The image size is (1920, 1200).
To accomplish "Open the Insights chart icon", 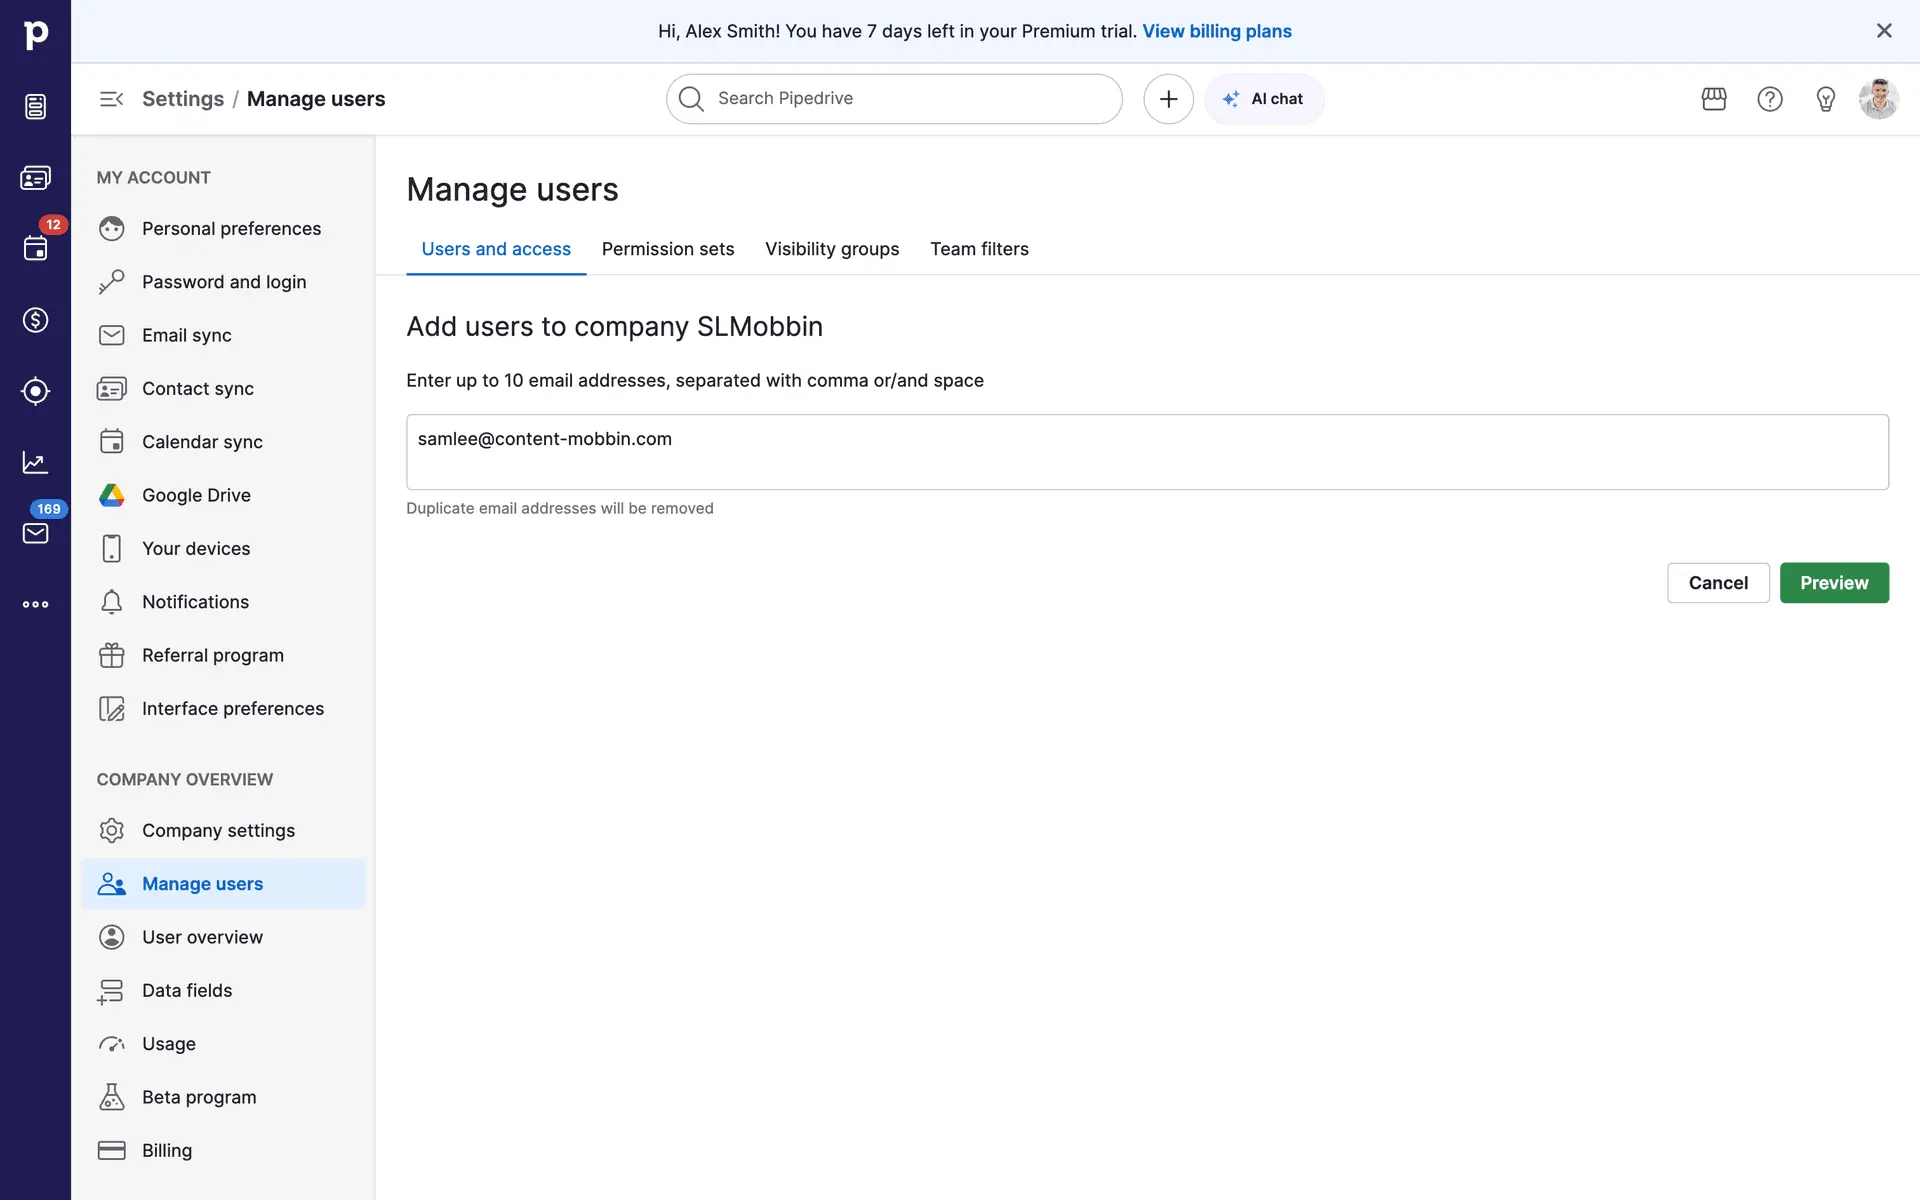I will [35, 462].
